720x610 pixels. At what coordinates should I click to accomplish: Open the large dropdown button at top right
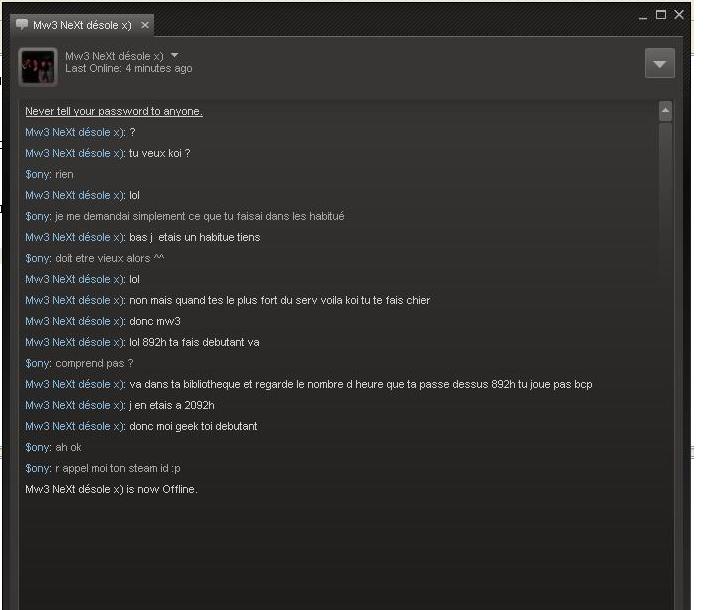point(660,63)
